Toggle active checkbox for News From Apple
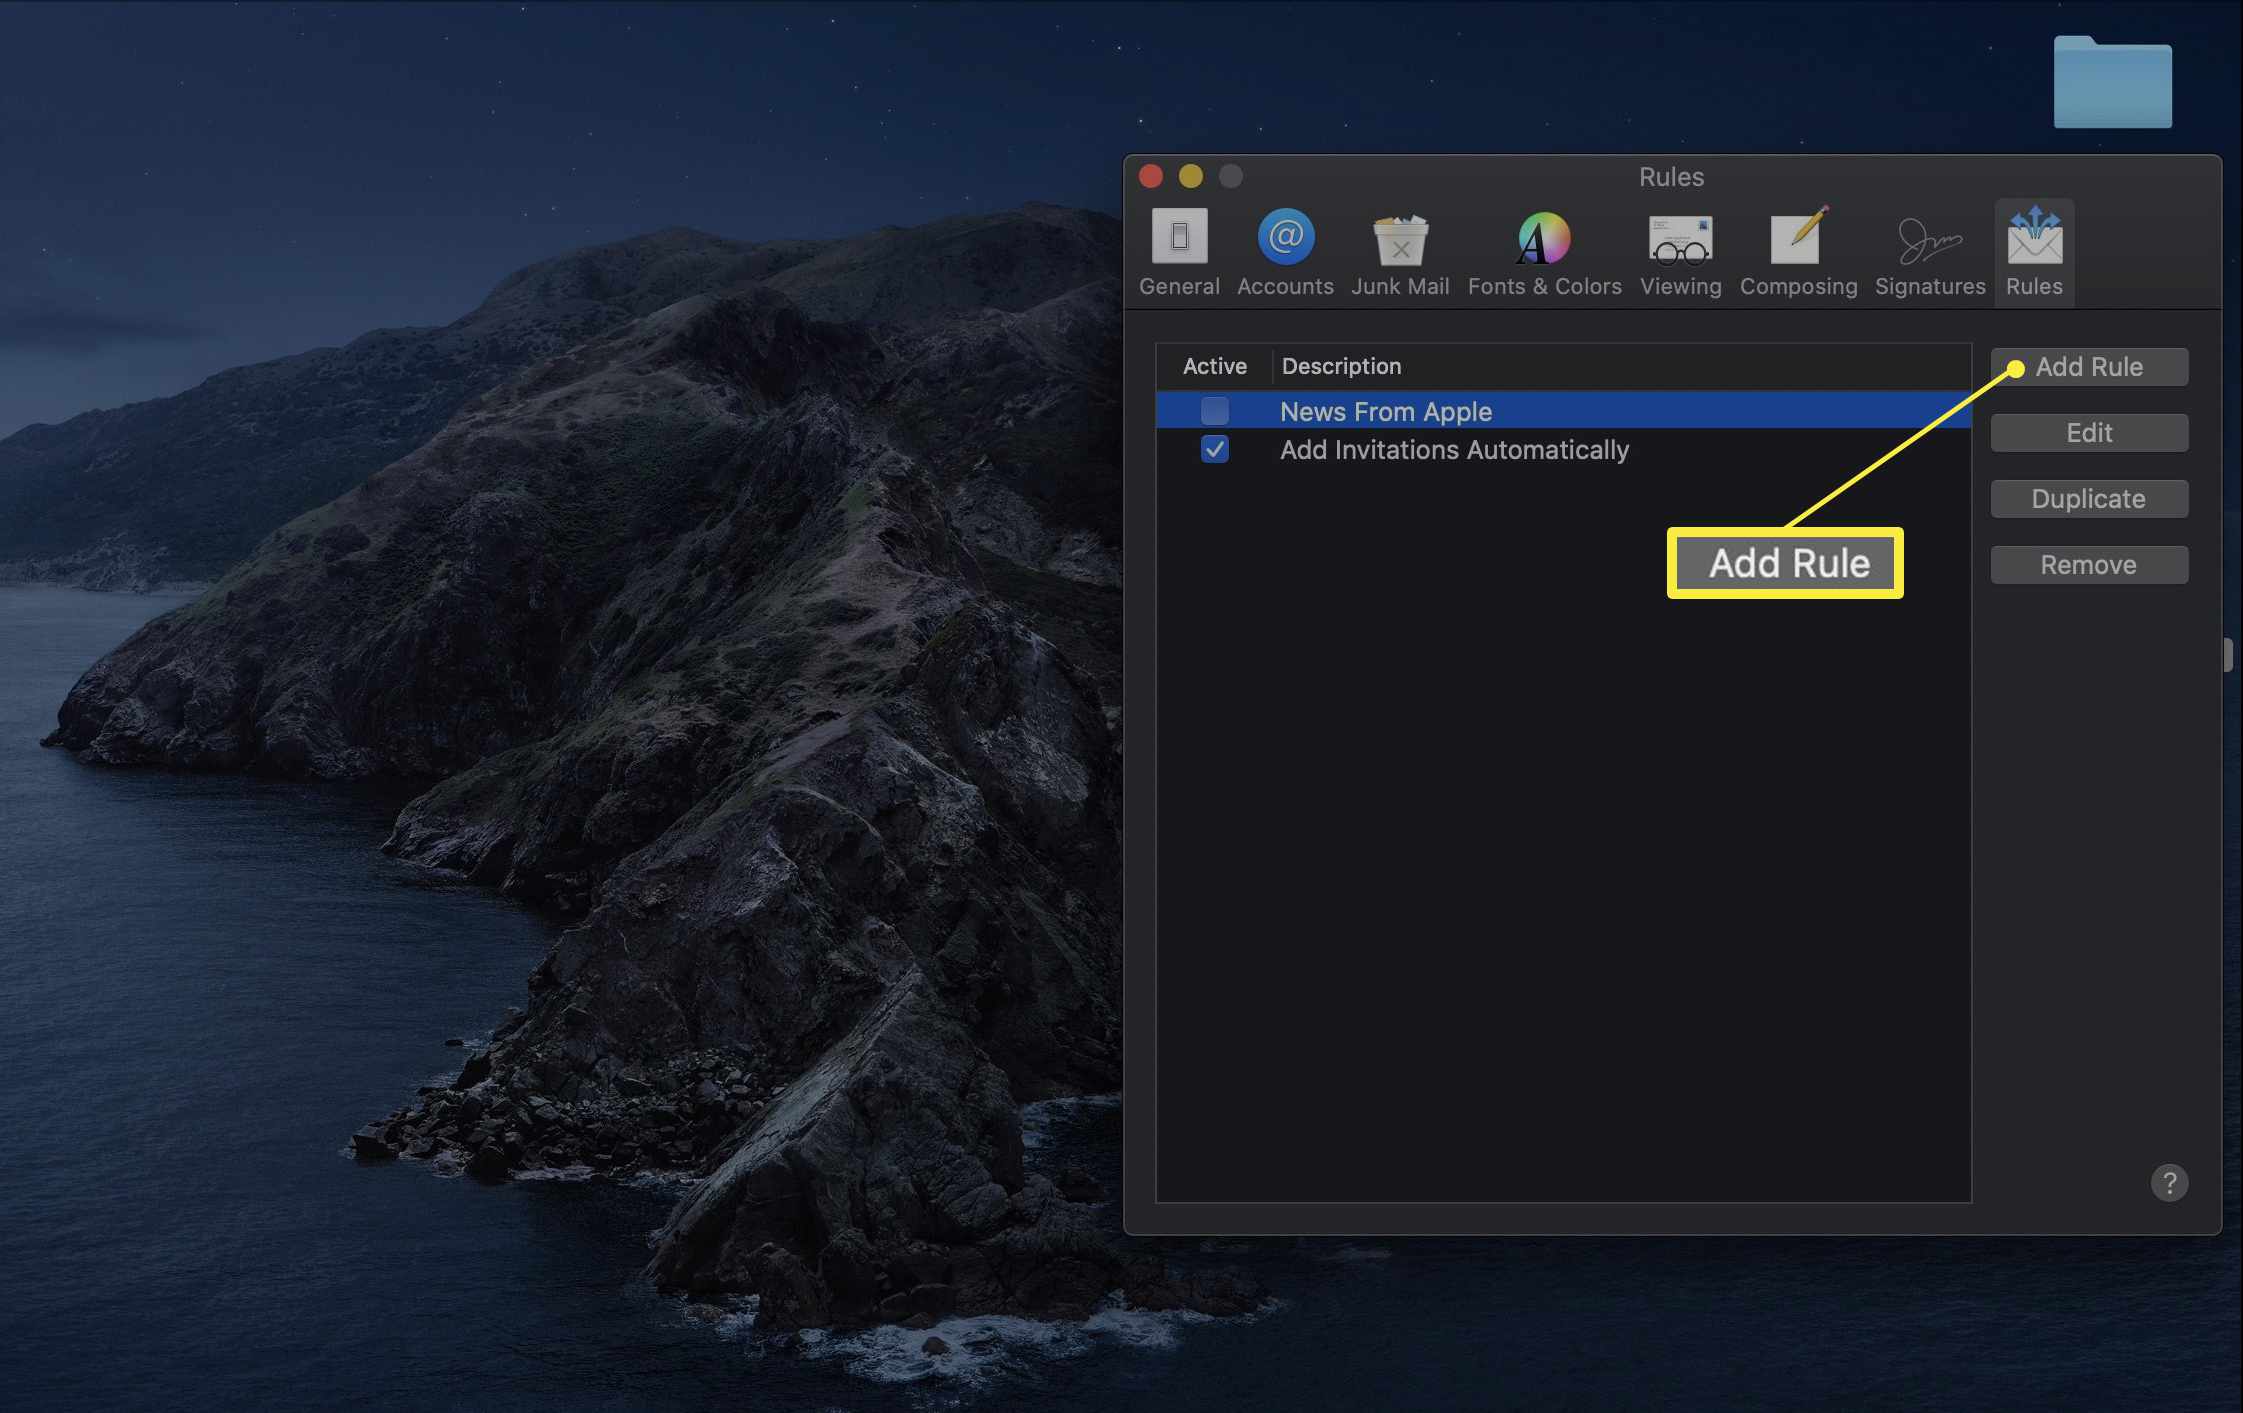Screen dimensions: 2243x1413 [x=1214, y=410]
